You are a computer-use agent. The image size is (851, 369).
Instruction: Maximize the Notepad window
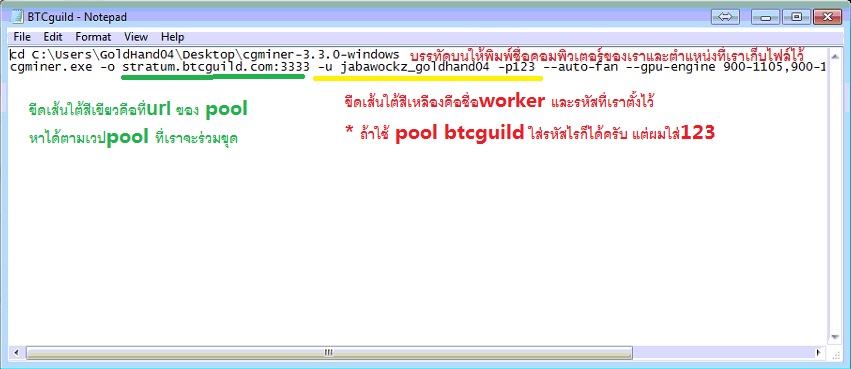pyautogui.click(x=796, y=17)
